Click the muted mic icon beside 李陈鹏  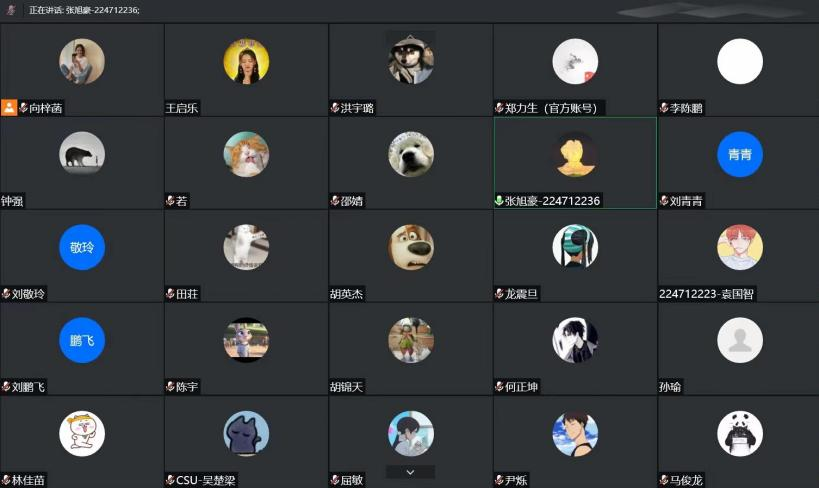[664, 108]
